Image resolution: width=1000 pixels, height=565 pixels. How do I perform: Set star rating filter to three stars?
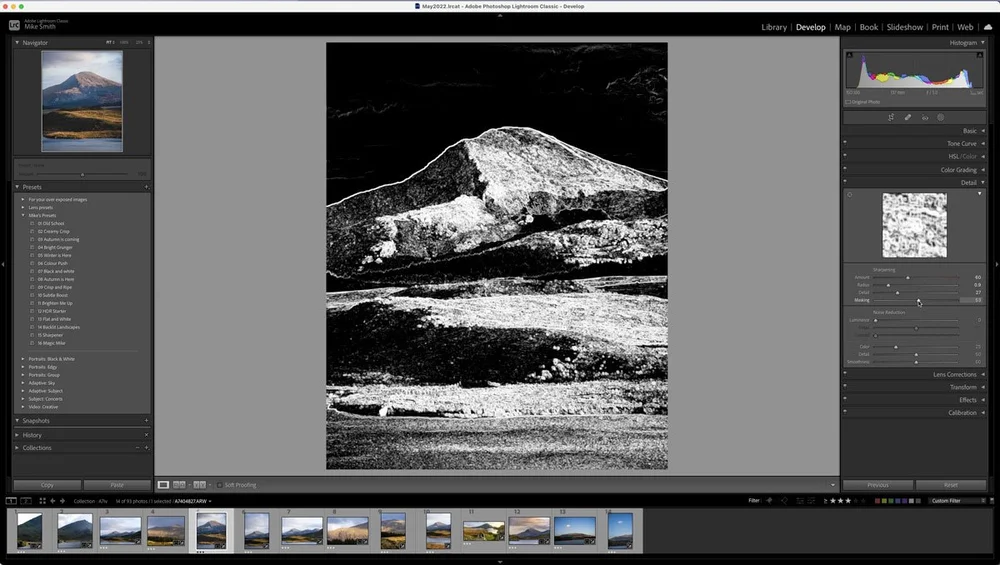848,501
